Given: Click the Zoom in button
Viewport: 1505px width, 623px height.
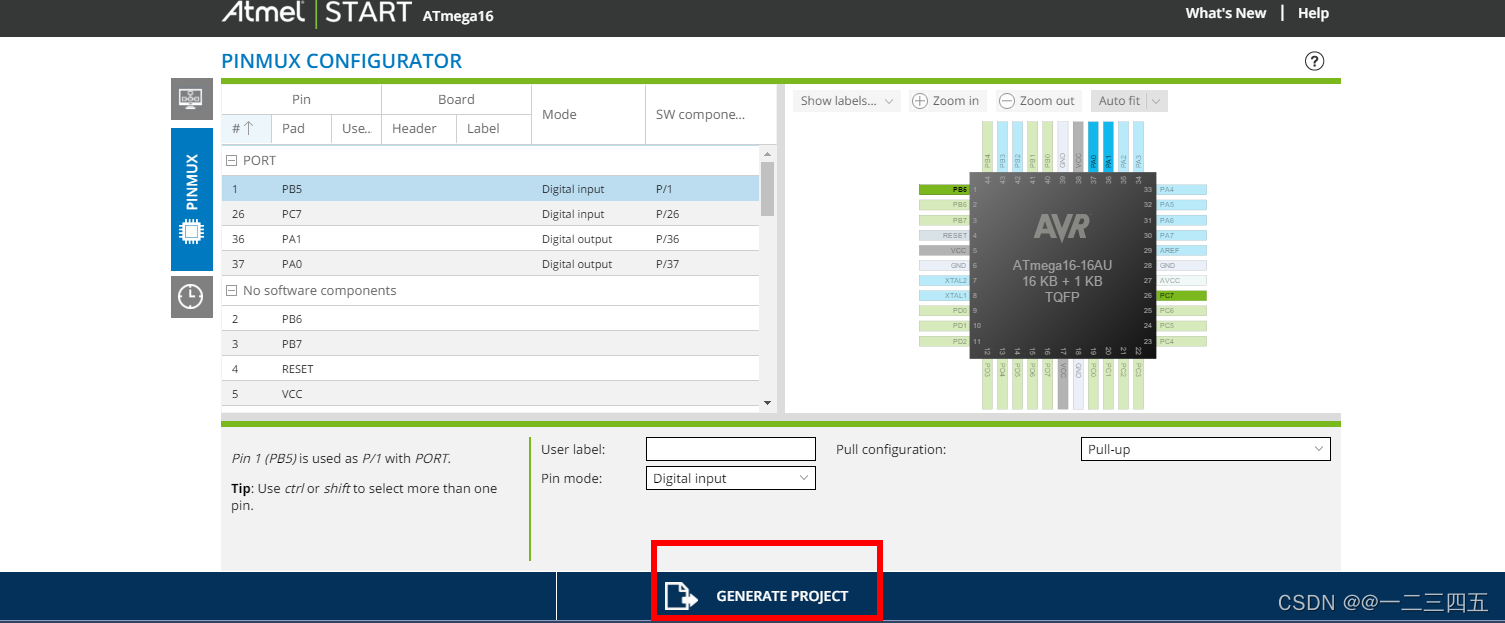Looking at the screenshot, I should [946, 101].
